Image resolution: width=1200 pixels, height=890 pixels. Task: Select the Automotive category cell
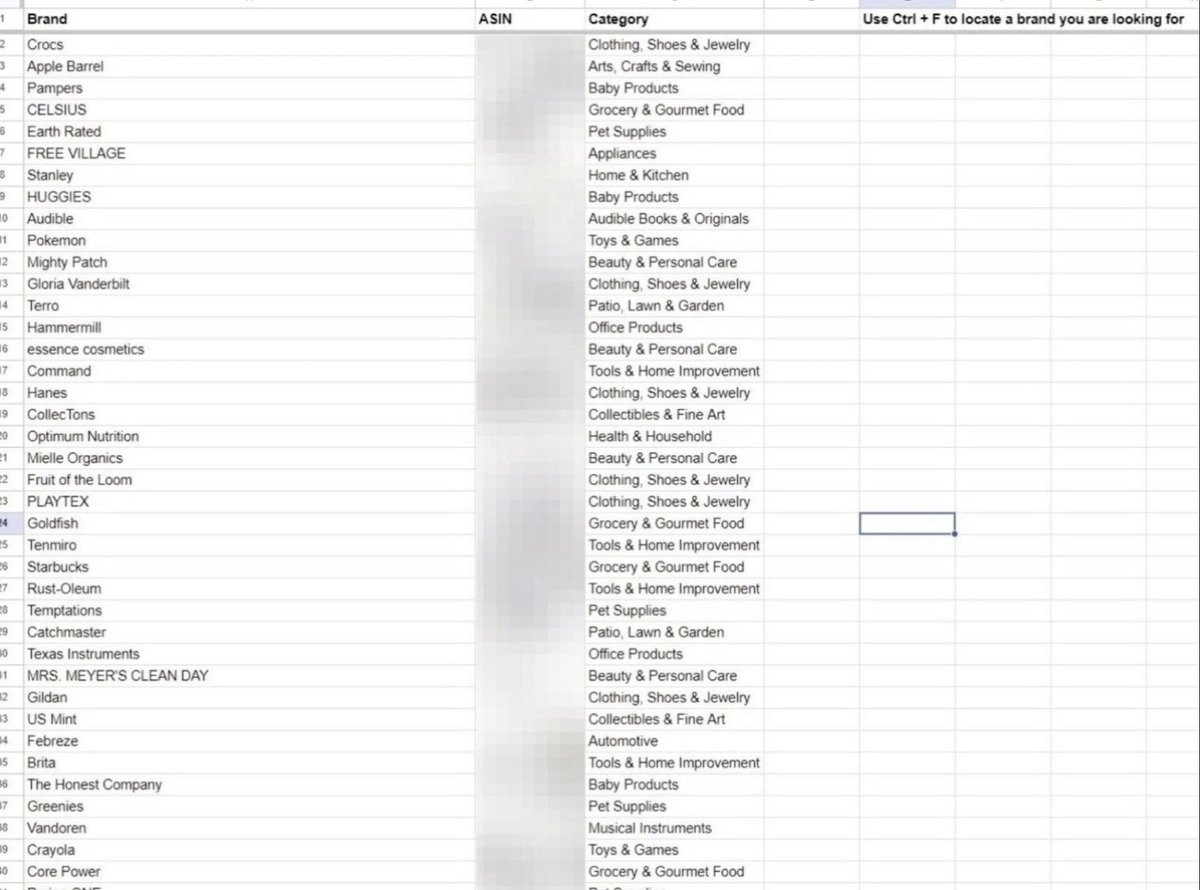(x=674, y=741)
